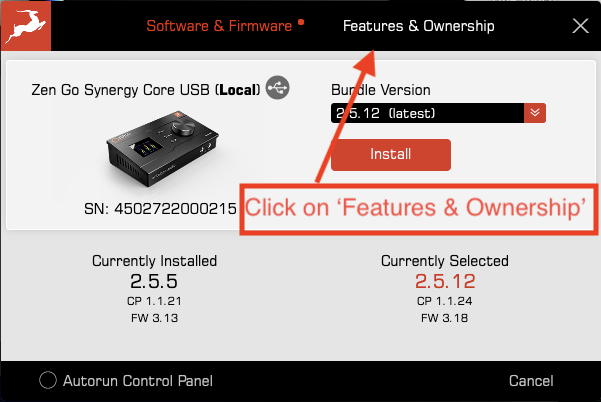Enable the Autorun Control Panel radio circle
The height and width of the screenshot is (402, 601).
coord(48,381)
